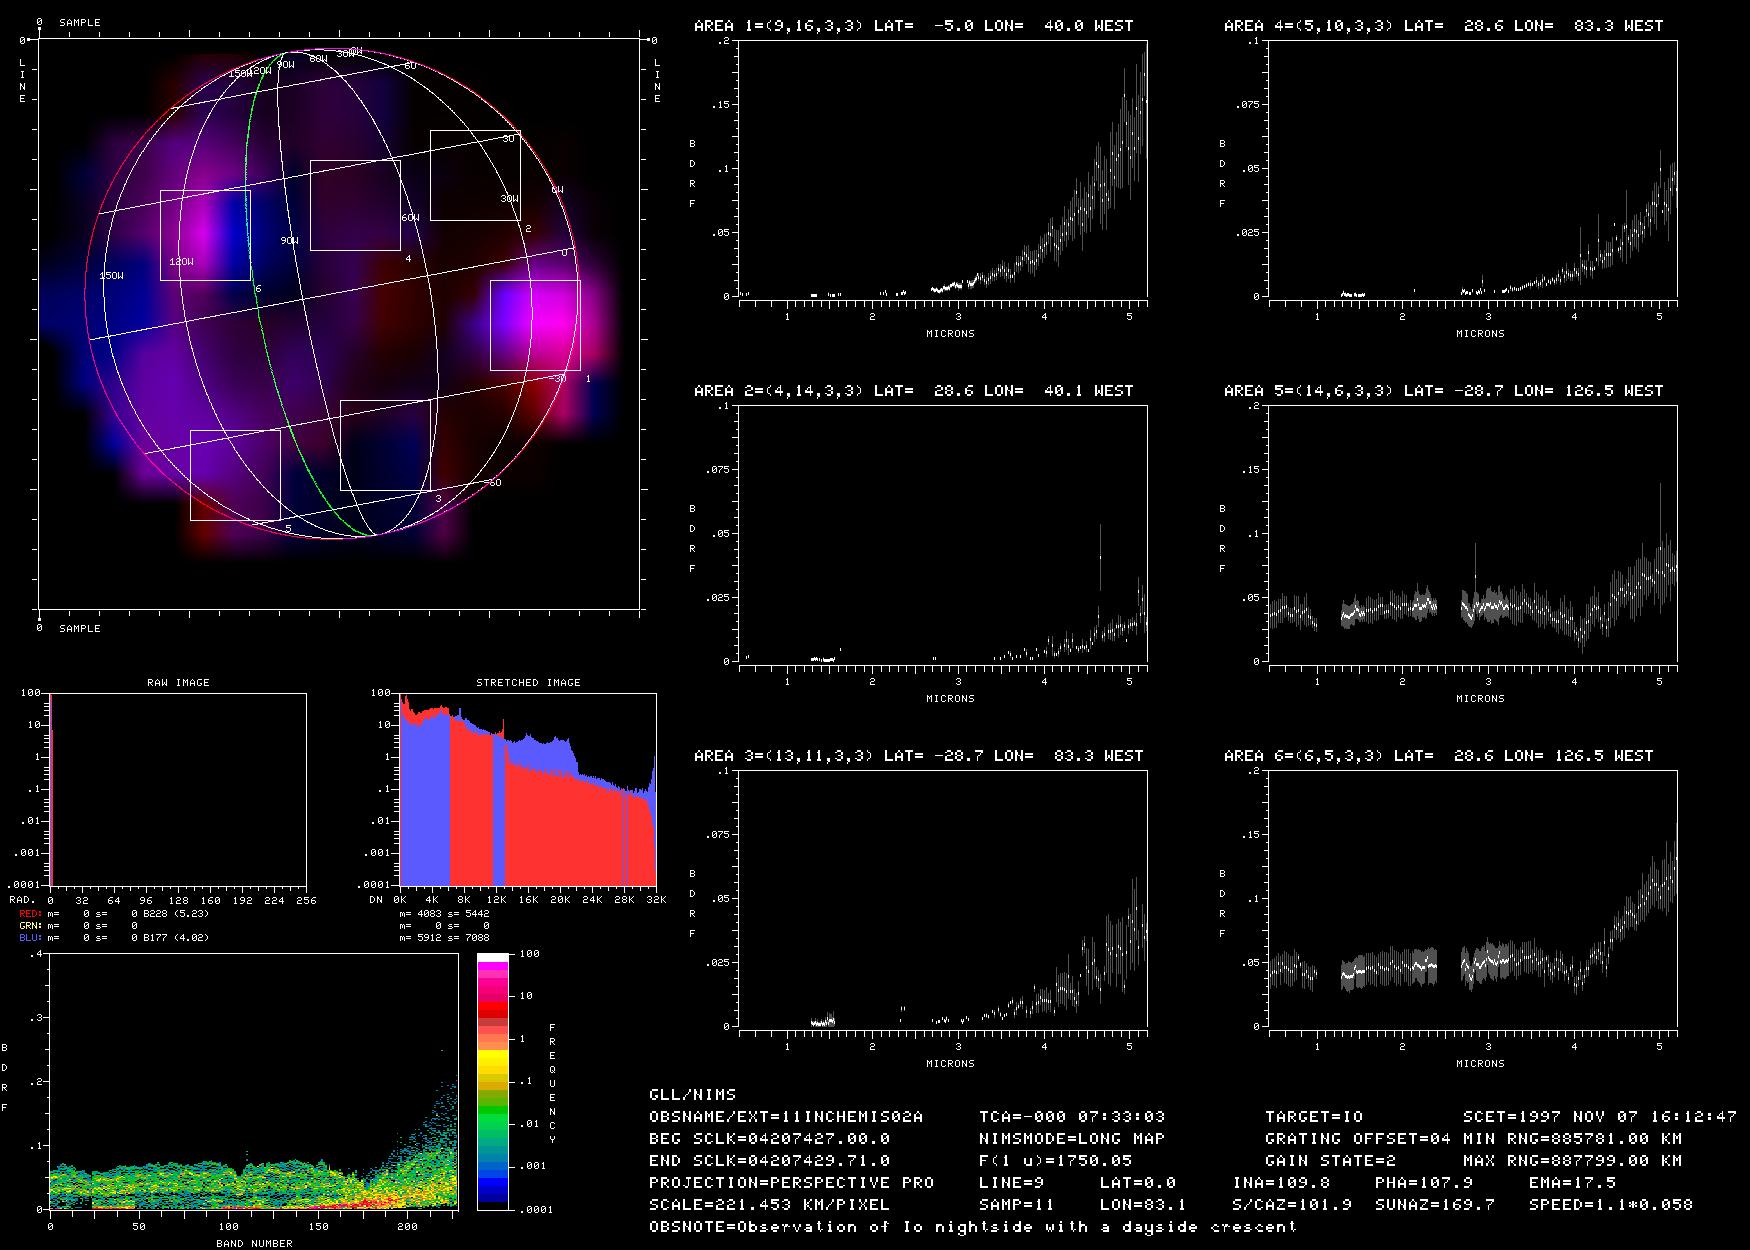Click the "GRATING OFFSET=04" entry
1750x1250 pixels.
(x=1358, y=1139)
